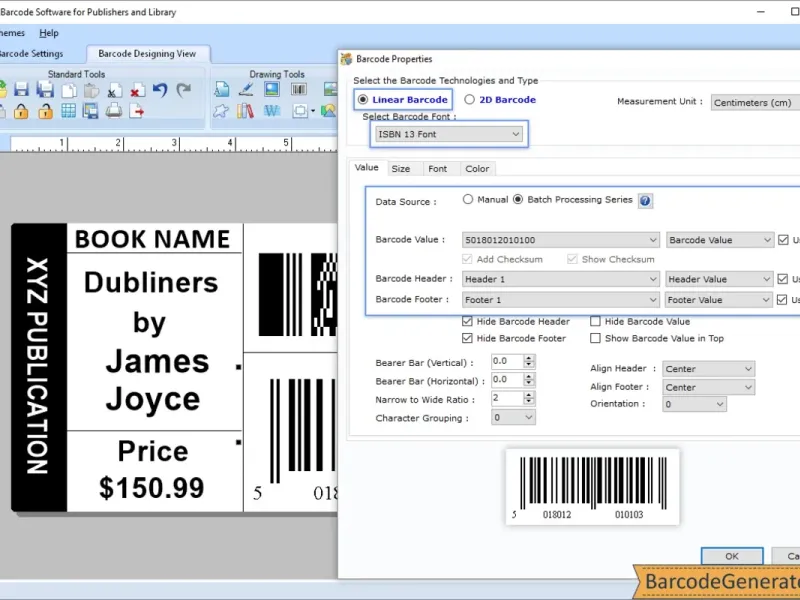The width and height of the screenshot is (800, 600).
Task: Click the Print icon
Action: (x=114, y=111)
